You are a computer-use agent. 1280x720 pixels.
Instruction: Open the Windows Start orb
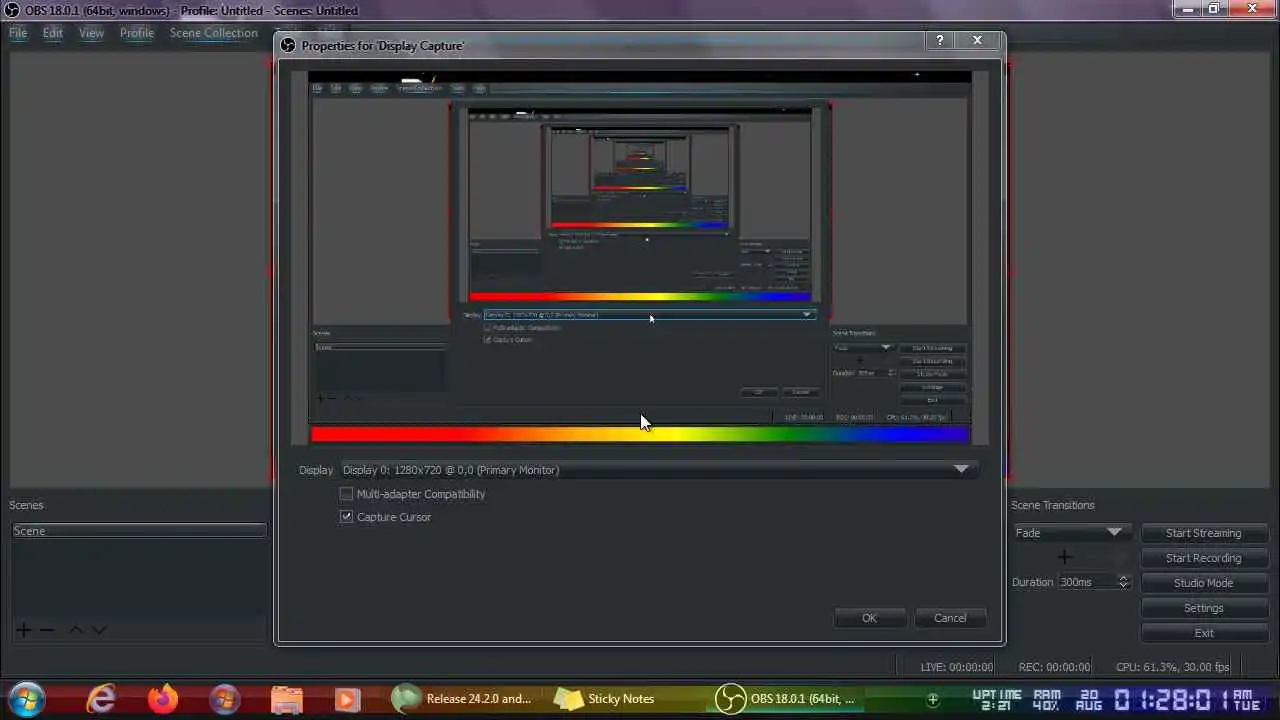coord(26,698)
